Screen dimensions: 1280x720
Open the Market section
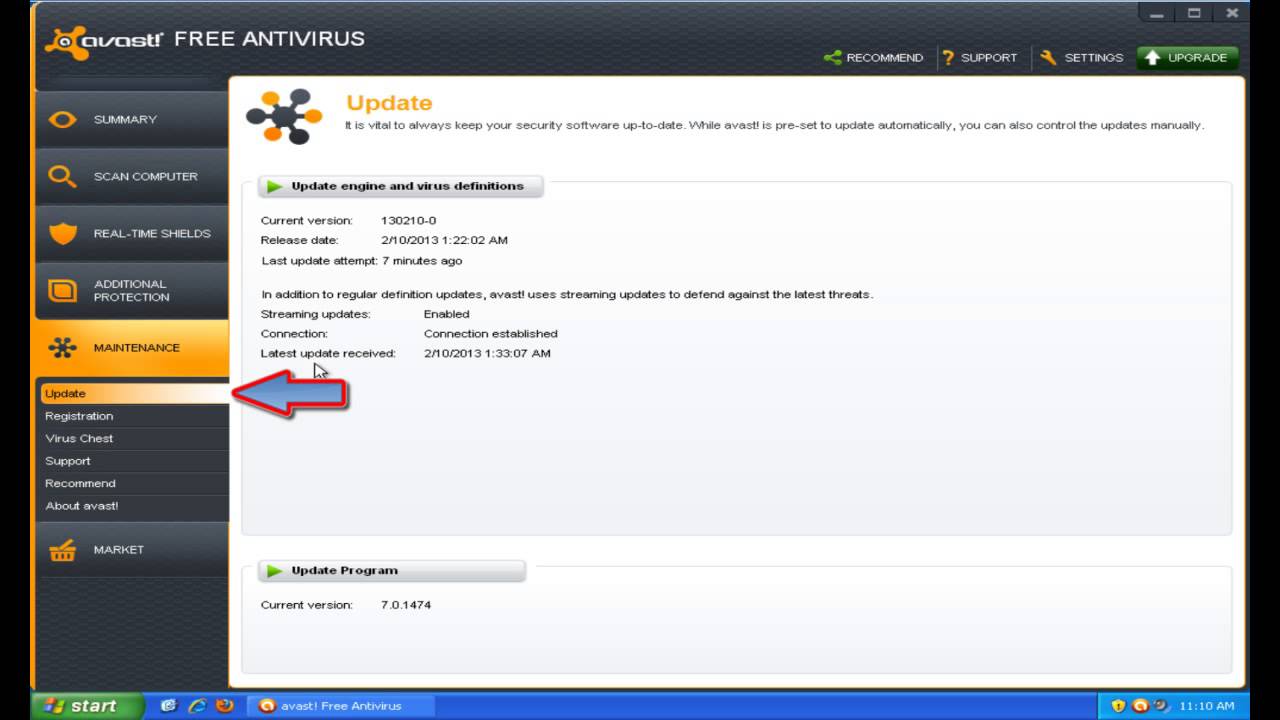click(x=132, y=549)
